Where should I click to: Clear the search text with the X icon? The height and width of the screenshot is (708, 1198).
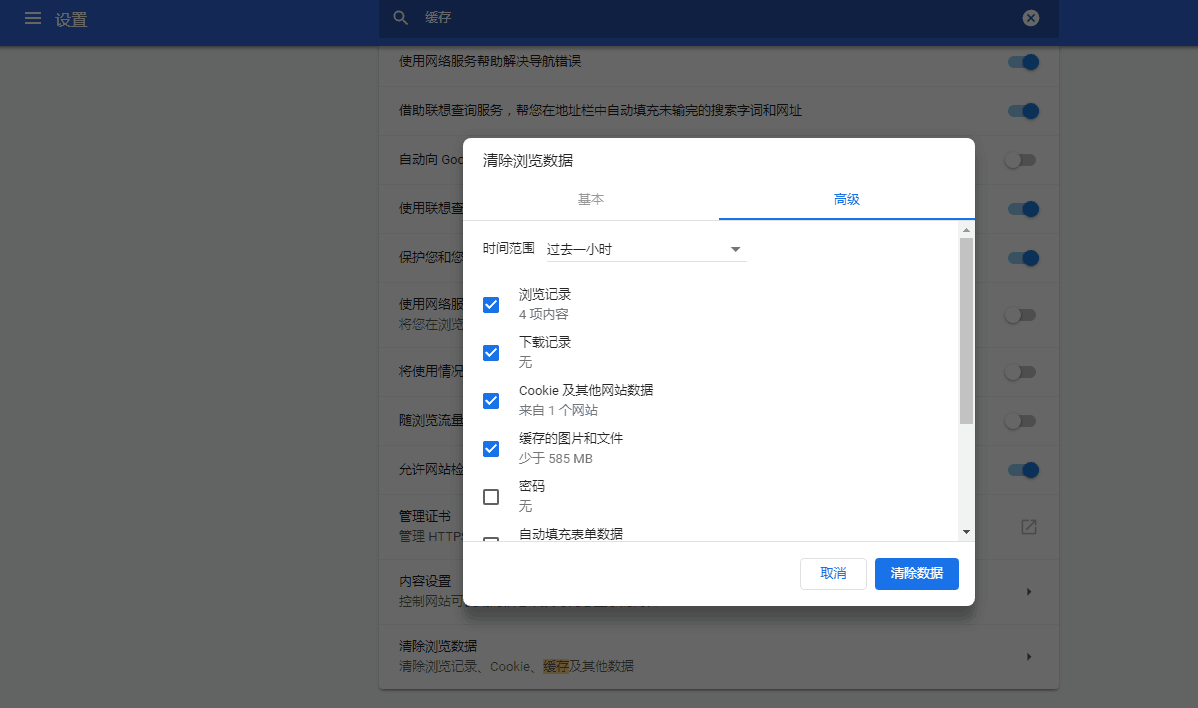[x=1030, y=18]
